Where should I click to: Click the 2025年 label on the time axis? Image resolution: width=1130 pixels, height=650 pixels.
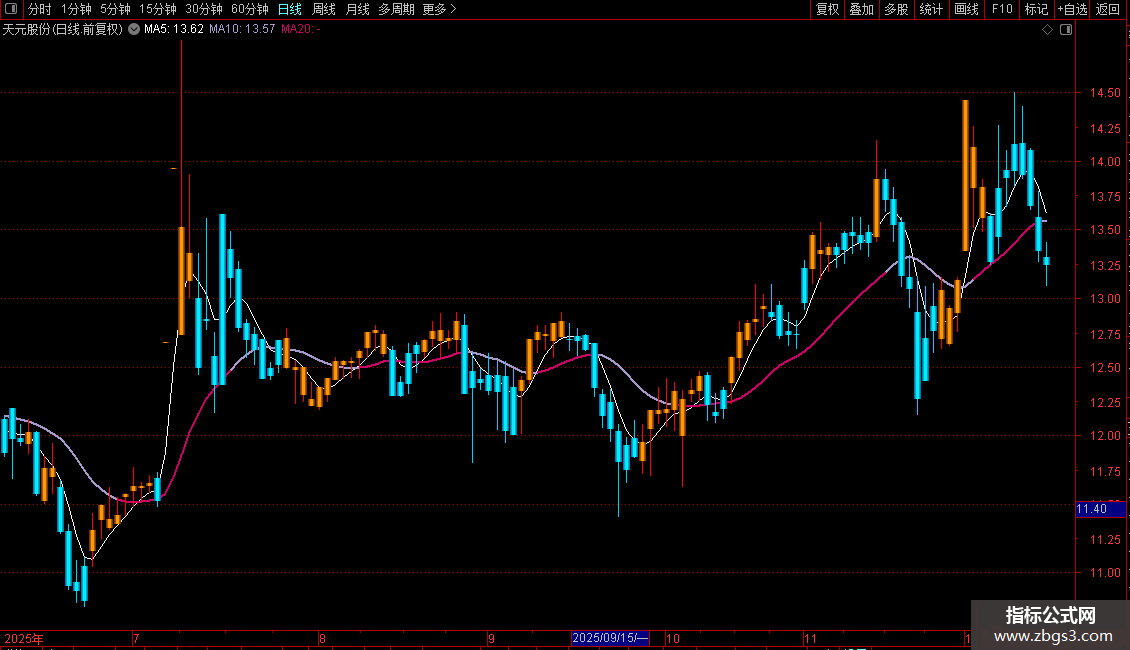click(x=24, y=638)
